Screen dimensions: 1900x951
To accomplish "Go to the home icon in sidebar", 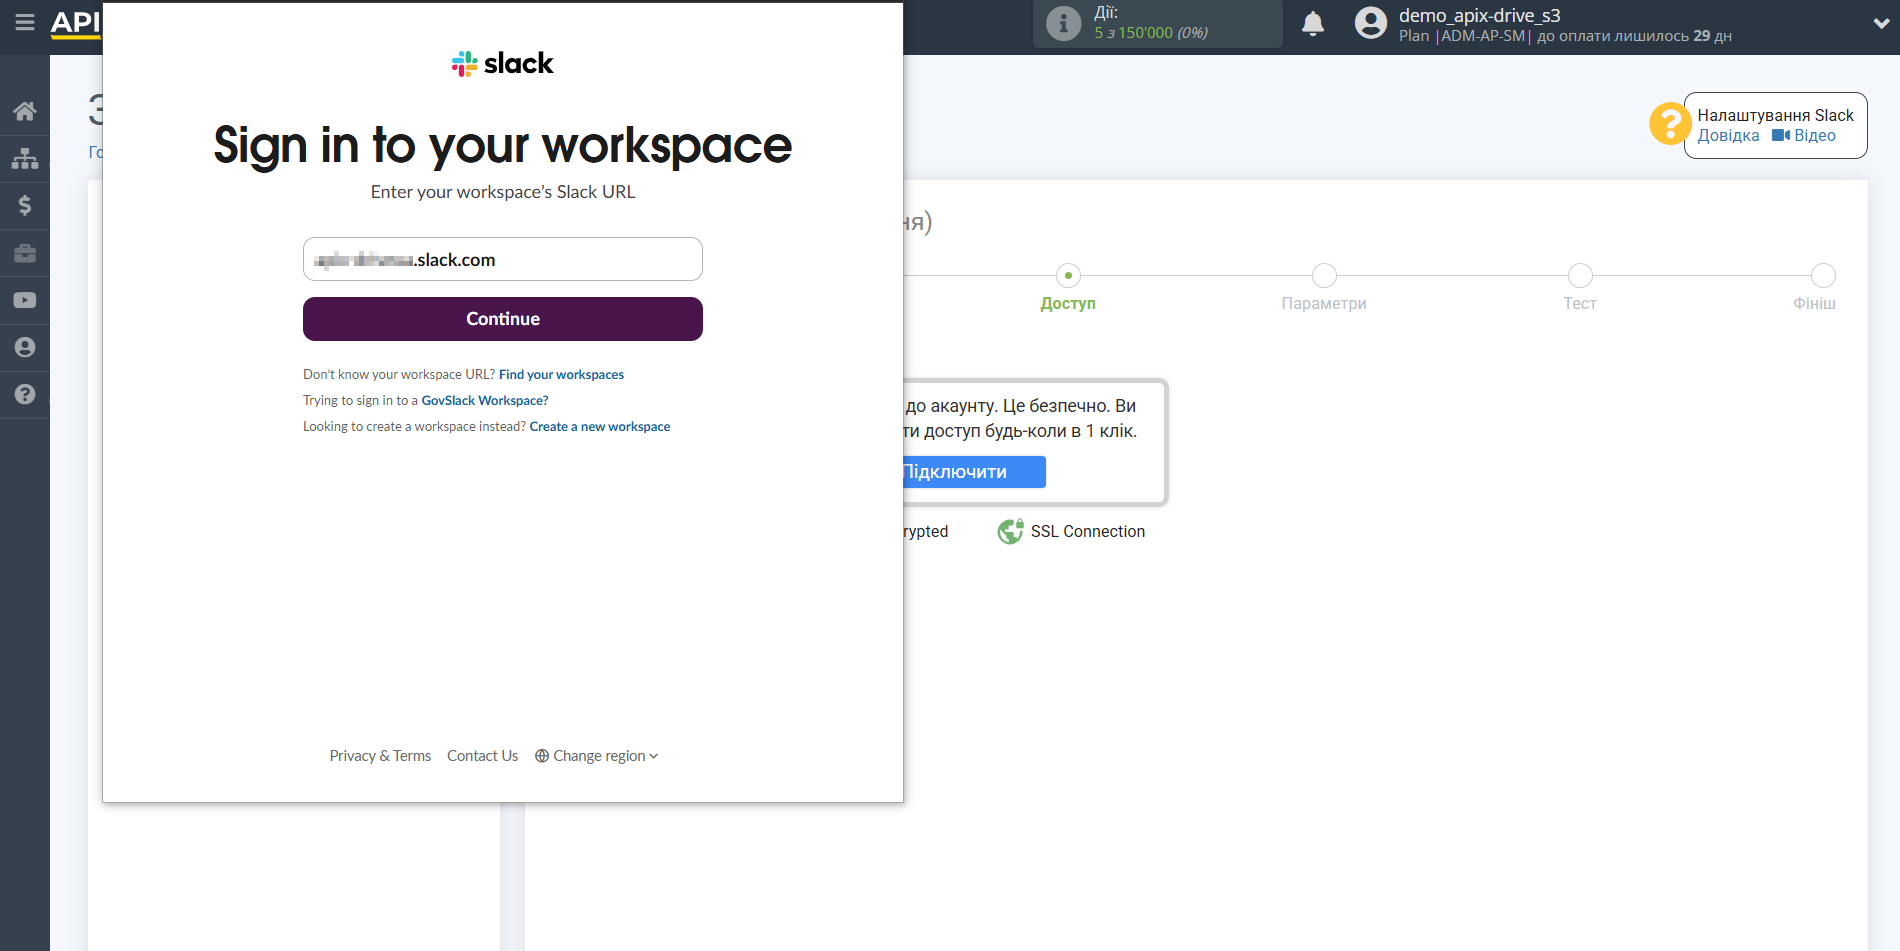I will (25, 111).
